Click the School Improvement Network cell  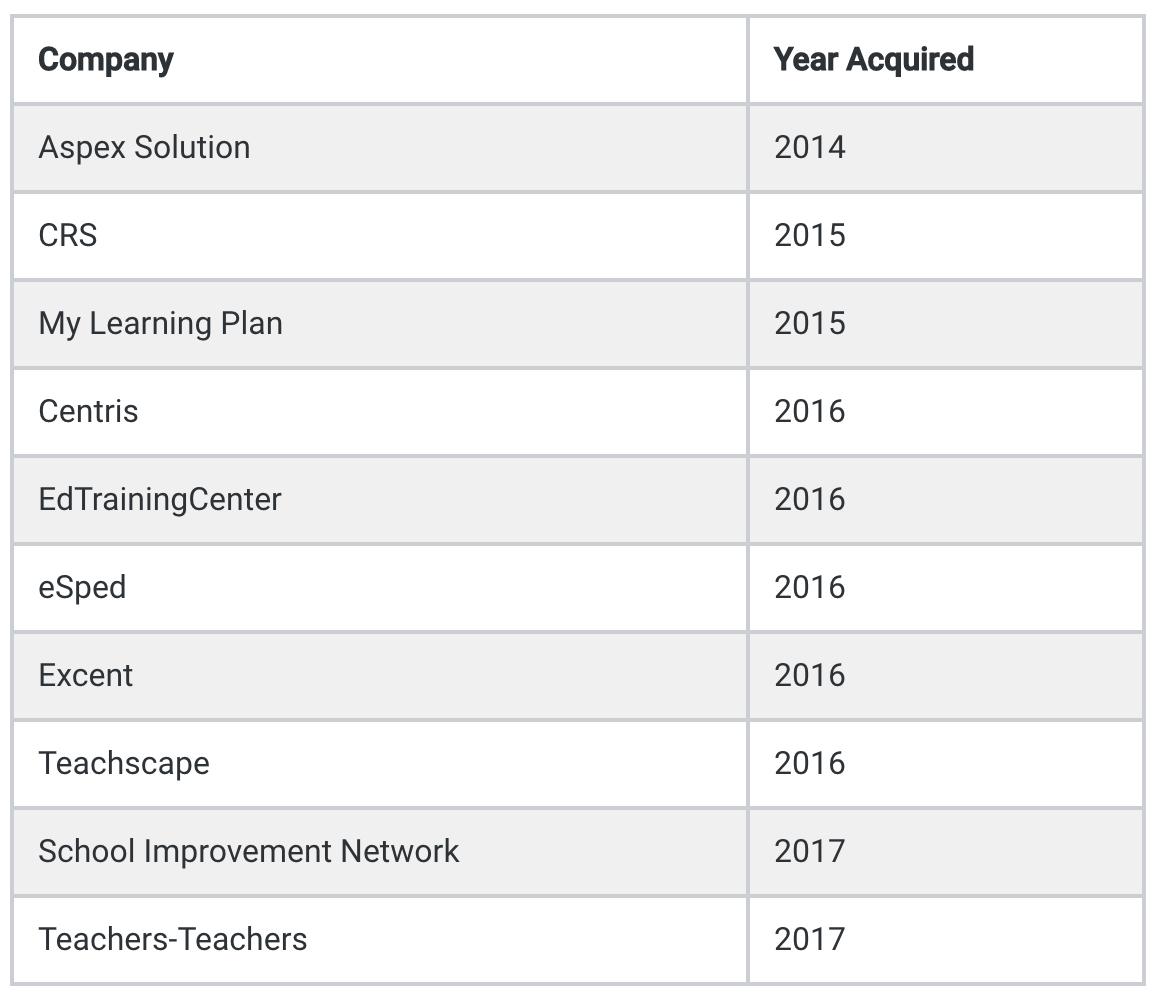tap(380, 851)
